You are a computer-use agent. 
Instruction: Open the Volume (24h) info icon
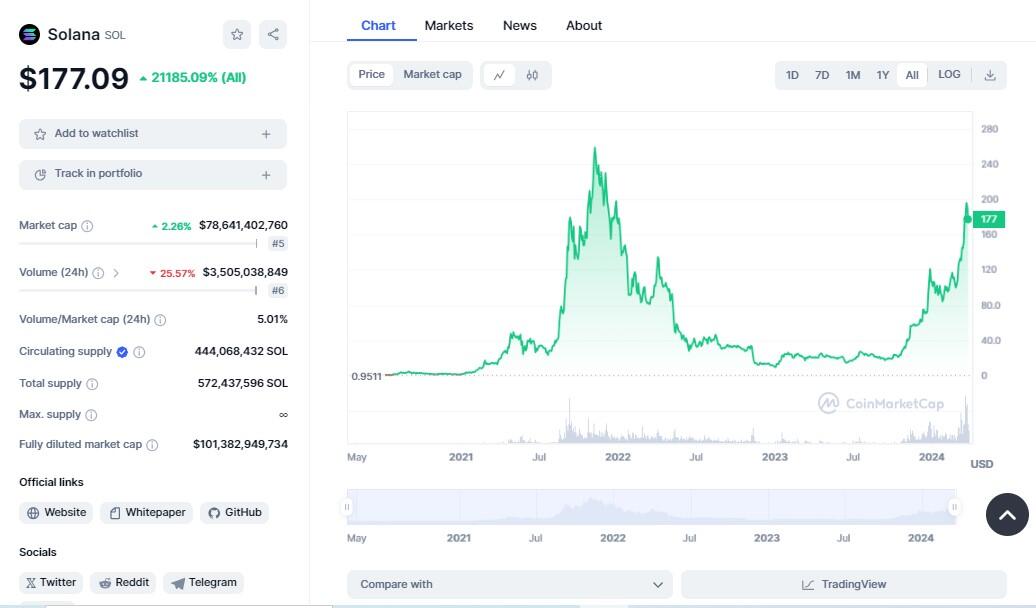[x=98, y=273]
